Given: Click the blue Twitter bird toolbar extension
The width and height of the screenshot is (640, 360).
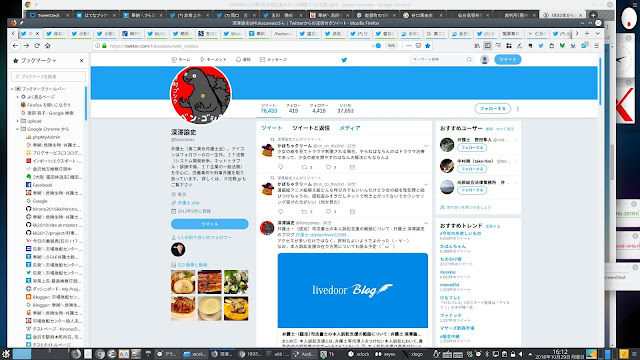Looking at the screenshot, I should [541, 46].
